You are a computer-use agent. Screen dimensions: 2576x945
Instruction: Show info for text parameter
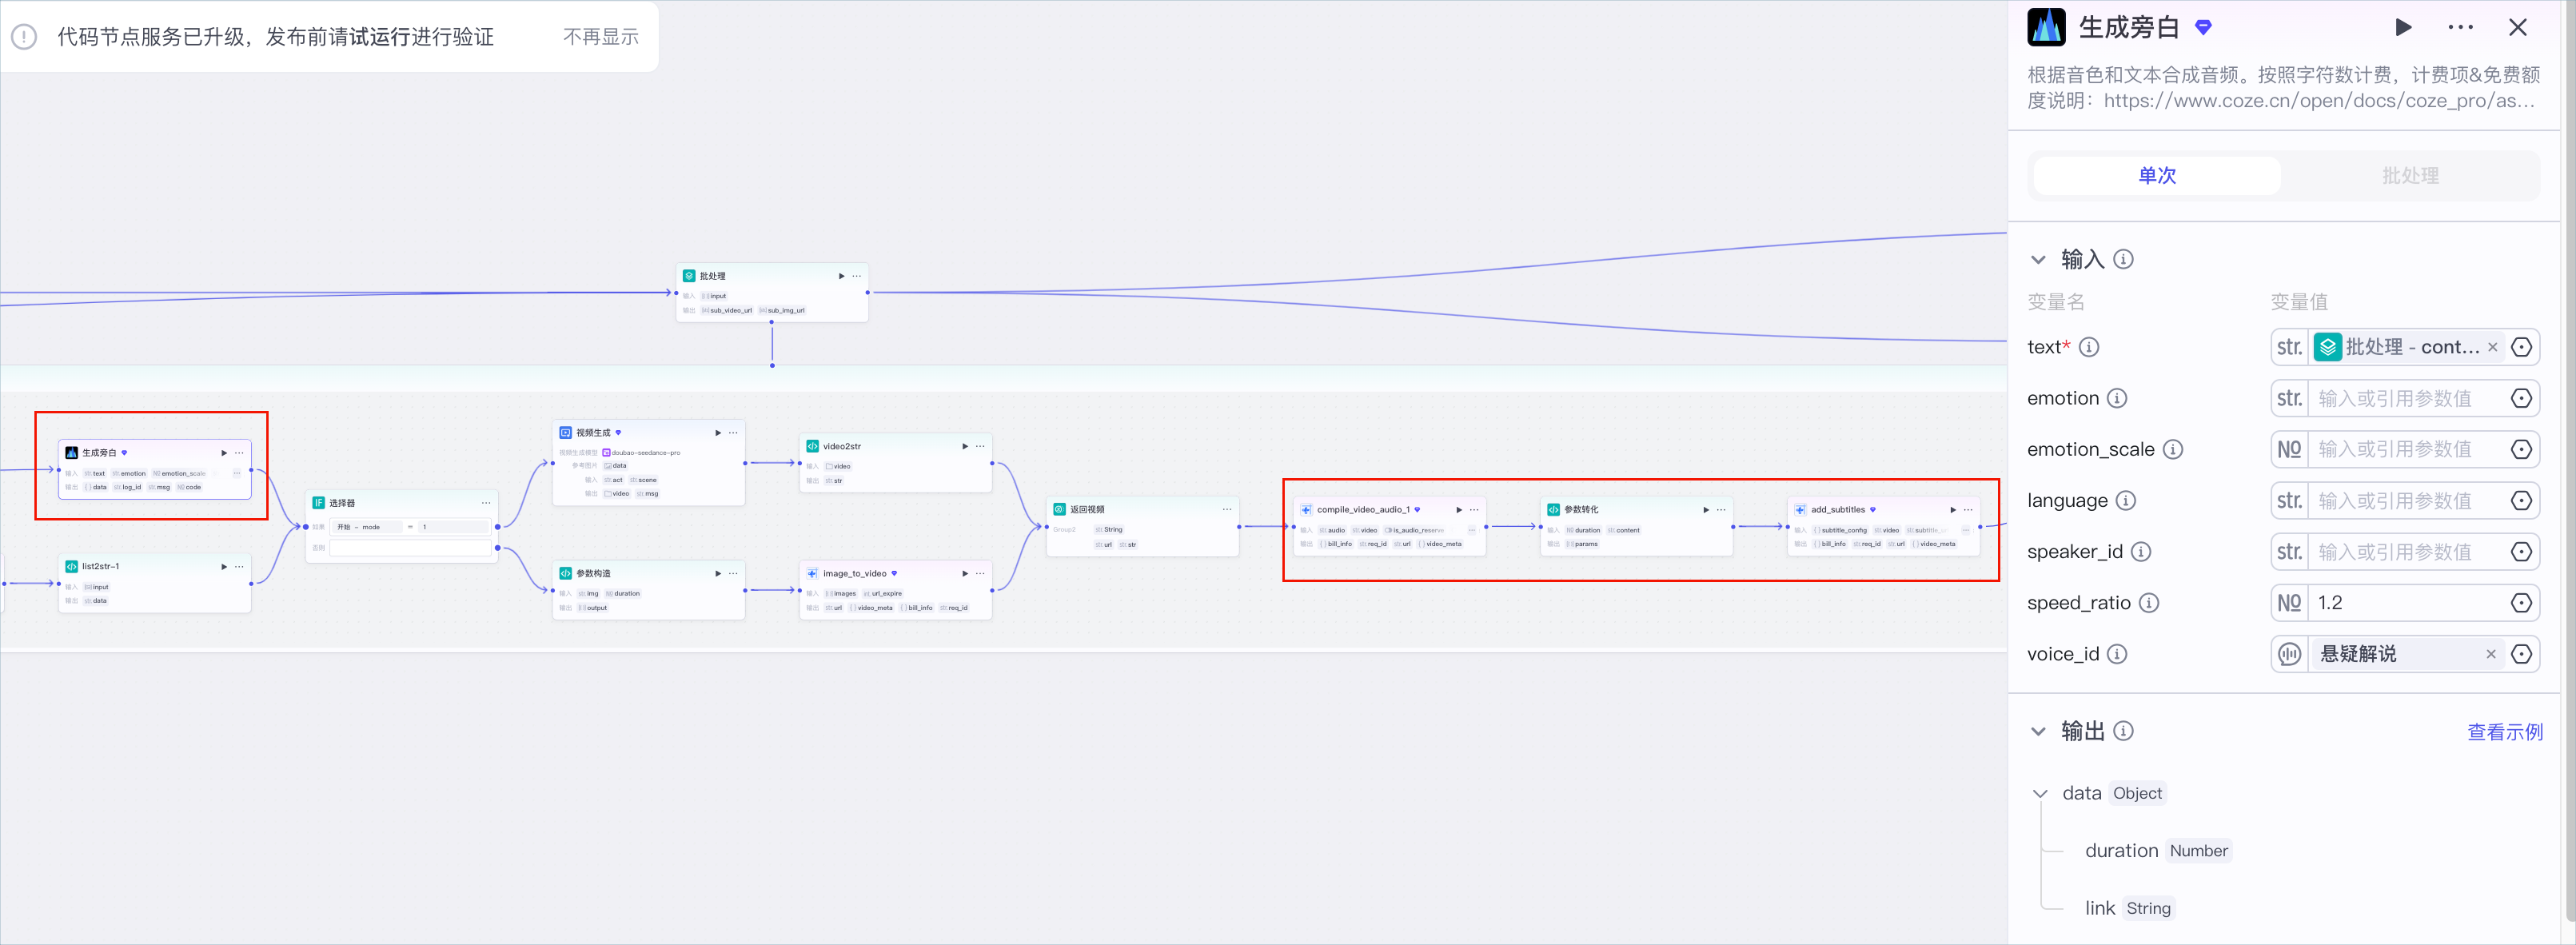[2089, 347]
